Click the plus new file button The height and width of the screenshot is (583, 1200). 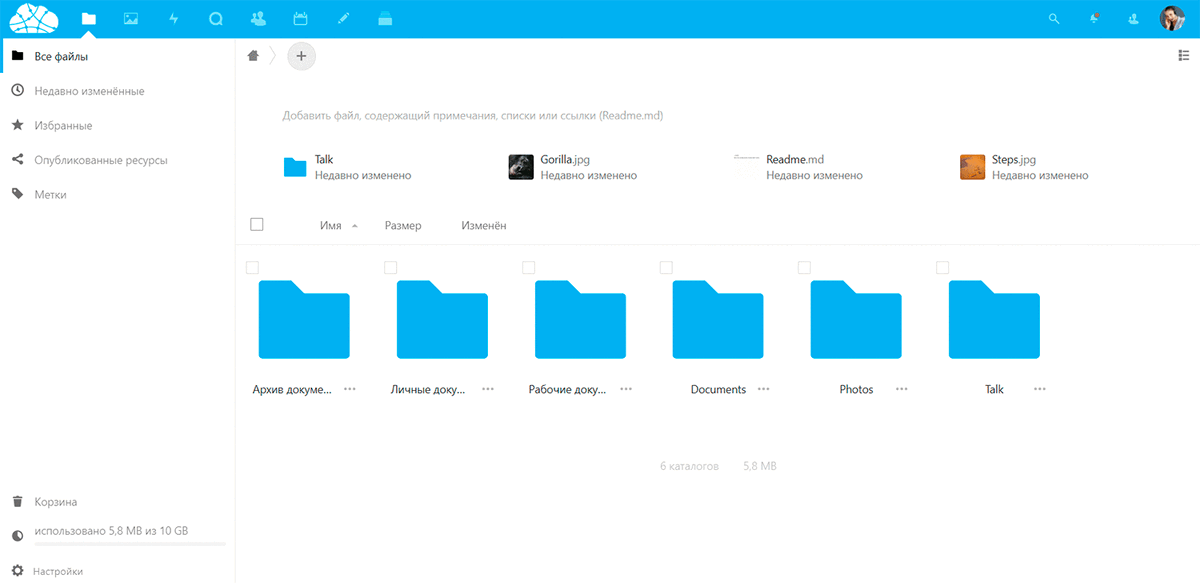tap(301, 56)
